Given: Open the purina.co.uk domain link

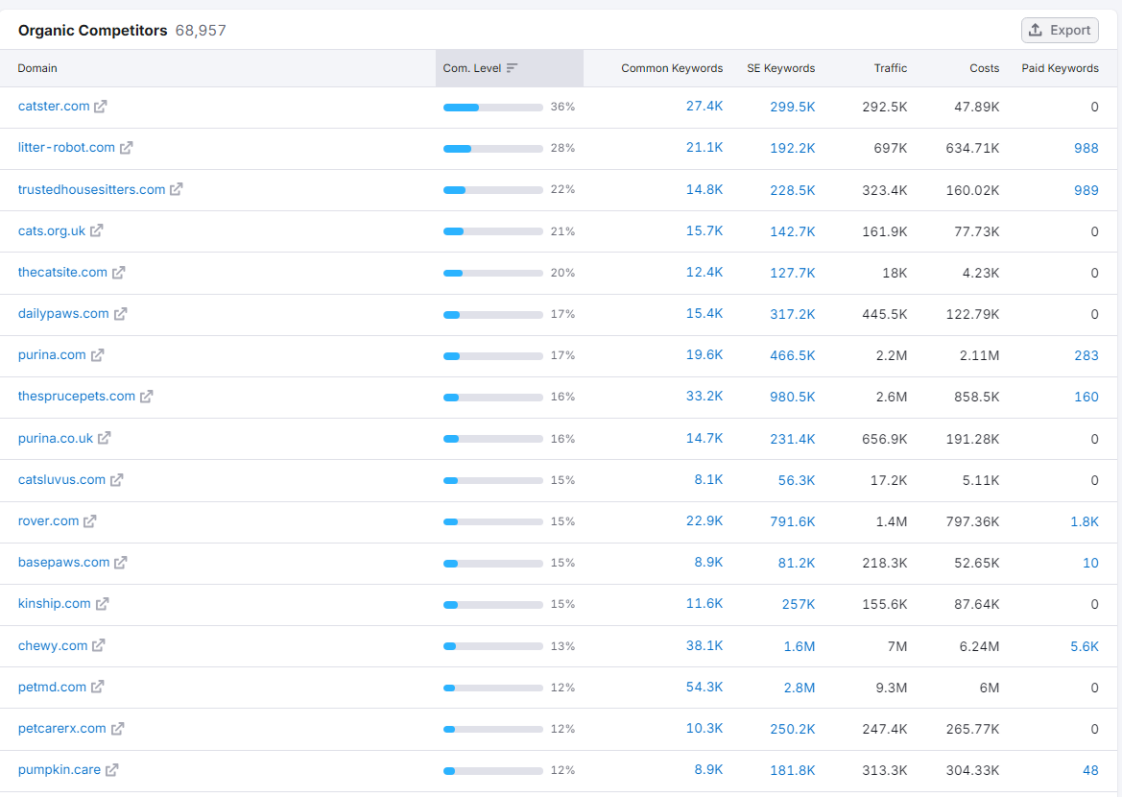Looking at the screenshot, I should [55, 439].
